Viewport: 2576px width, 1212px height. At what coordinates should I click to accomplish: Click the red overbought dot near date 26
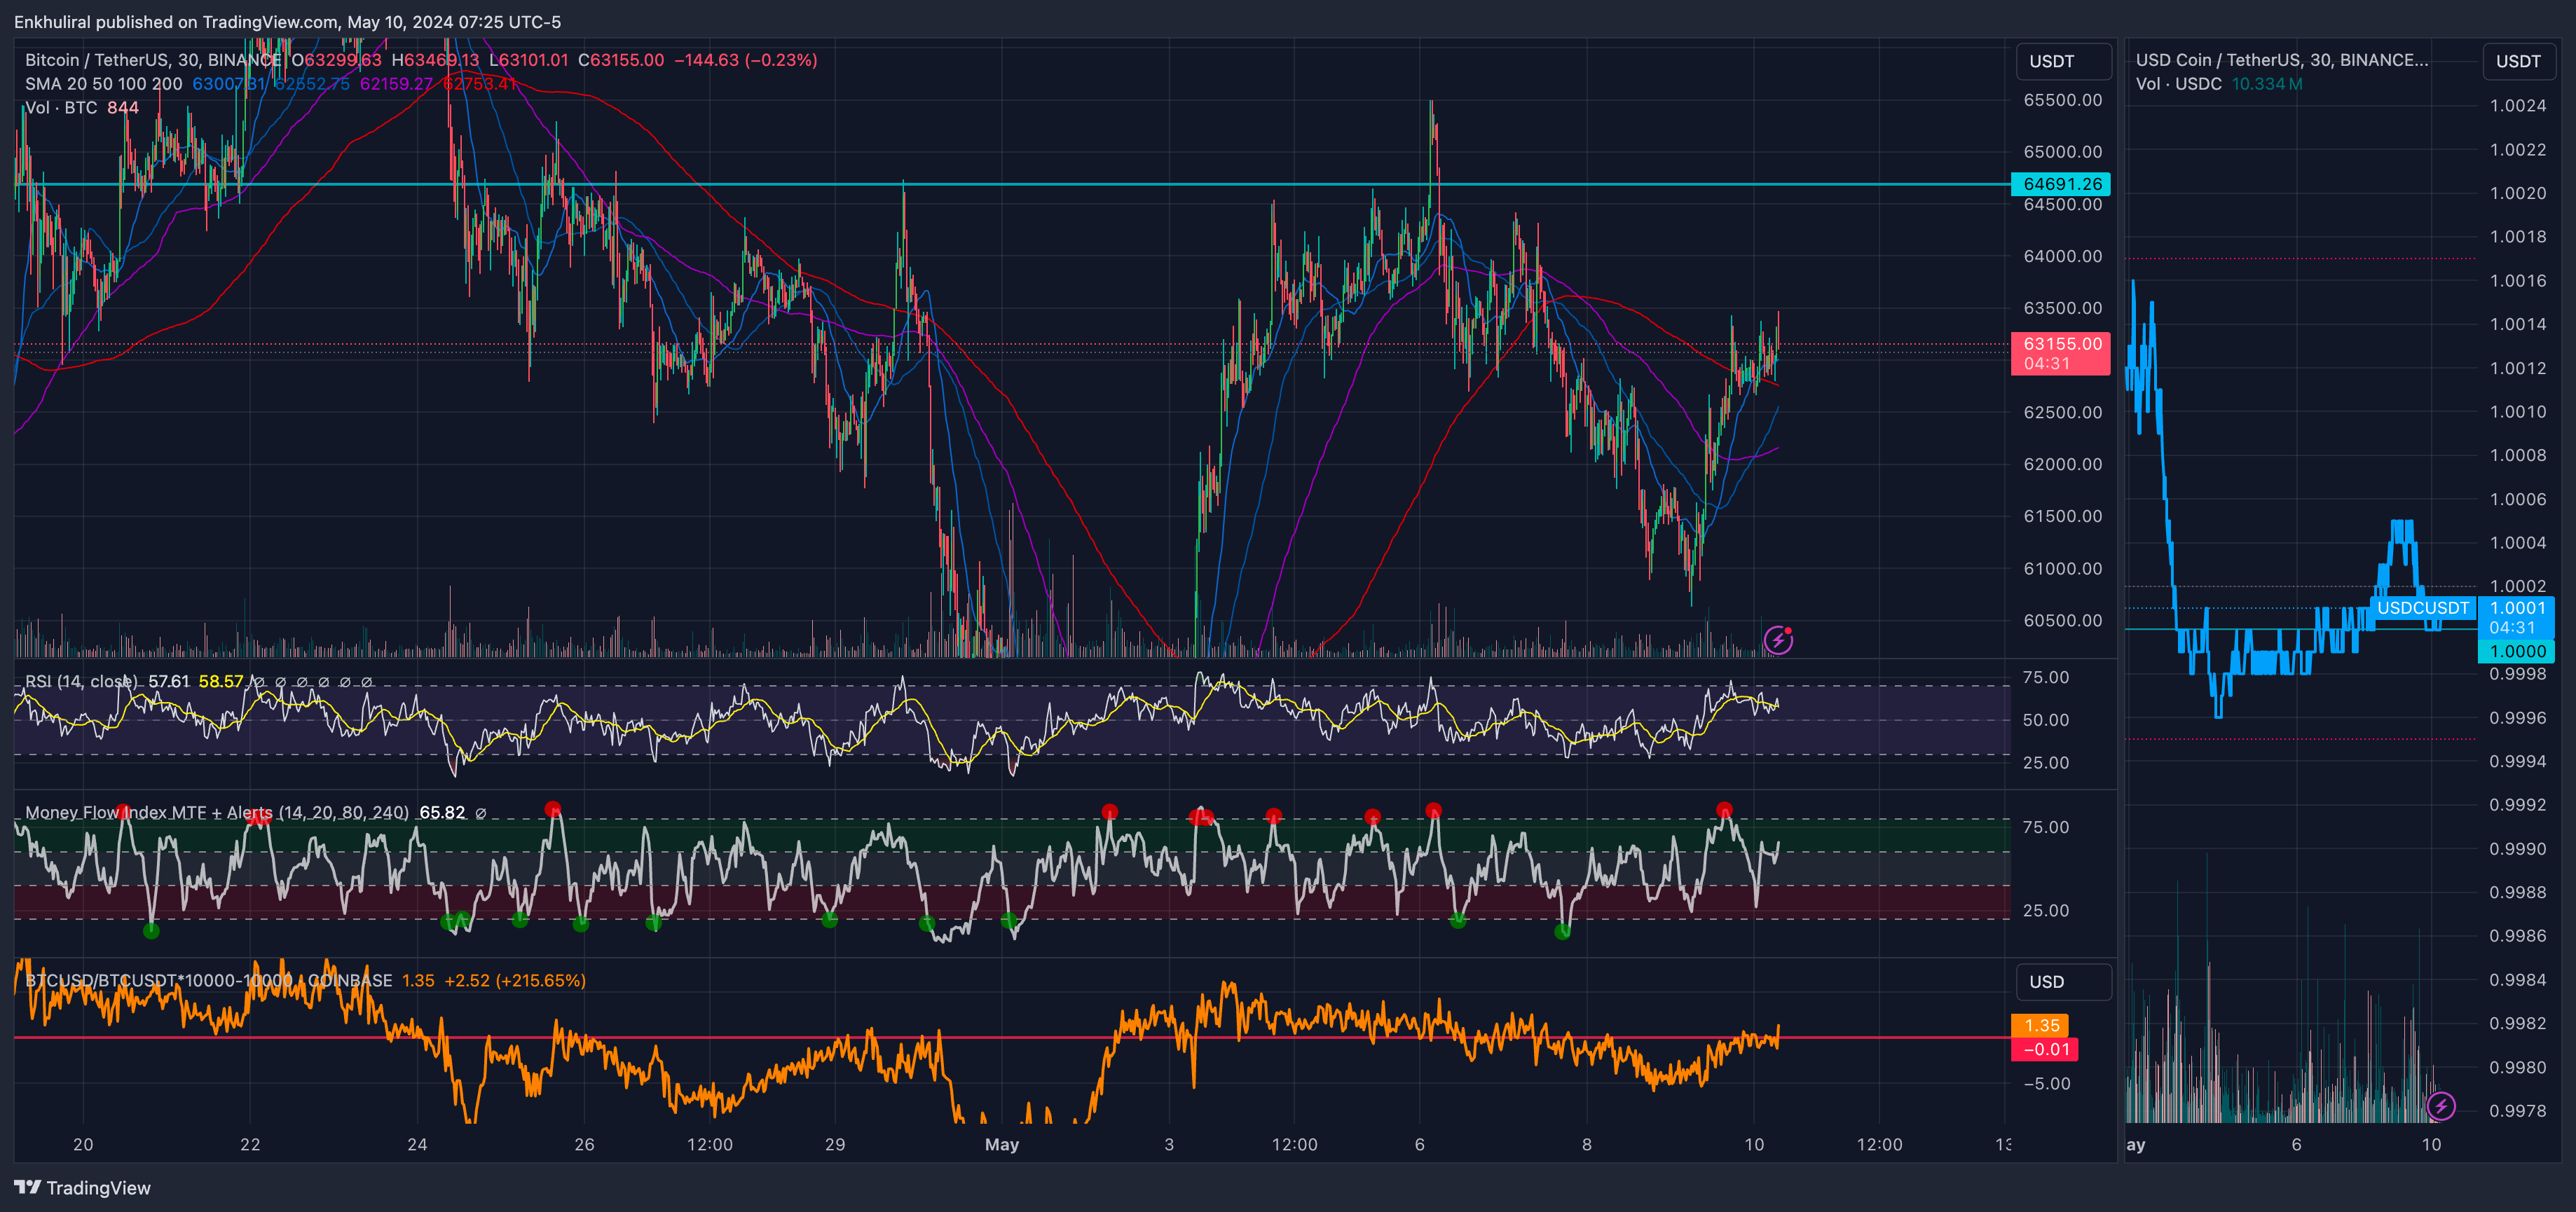point(553,809)
